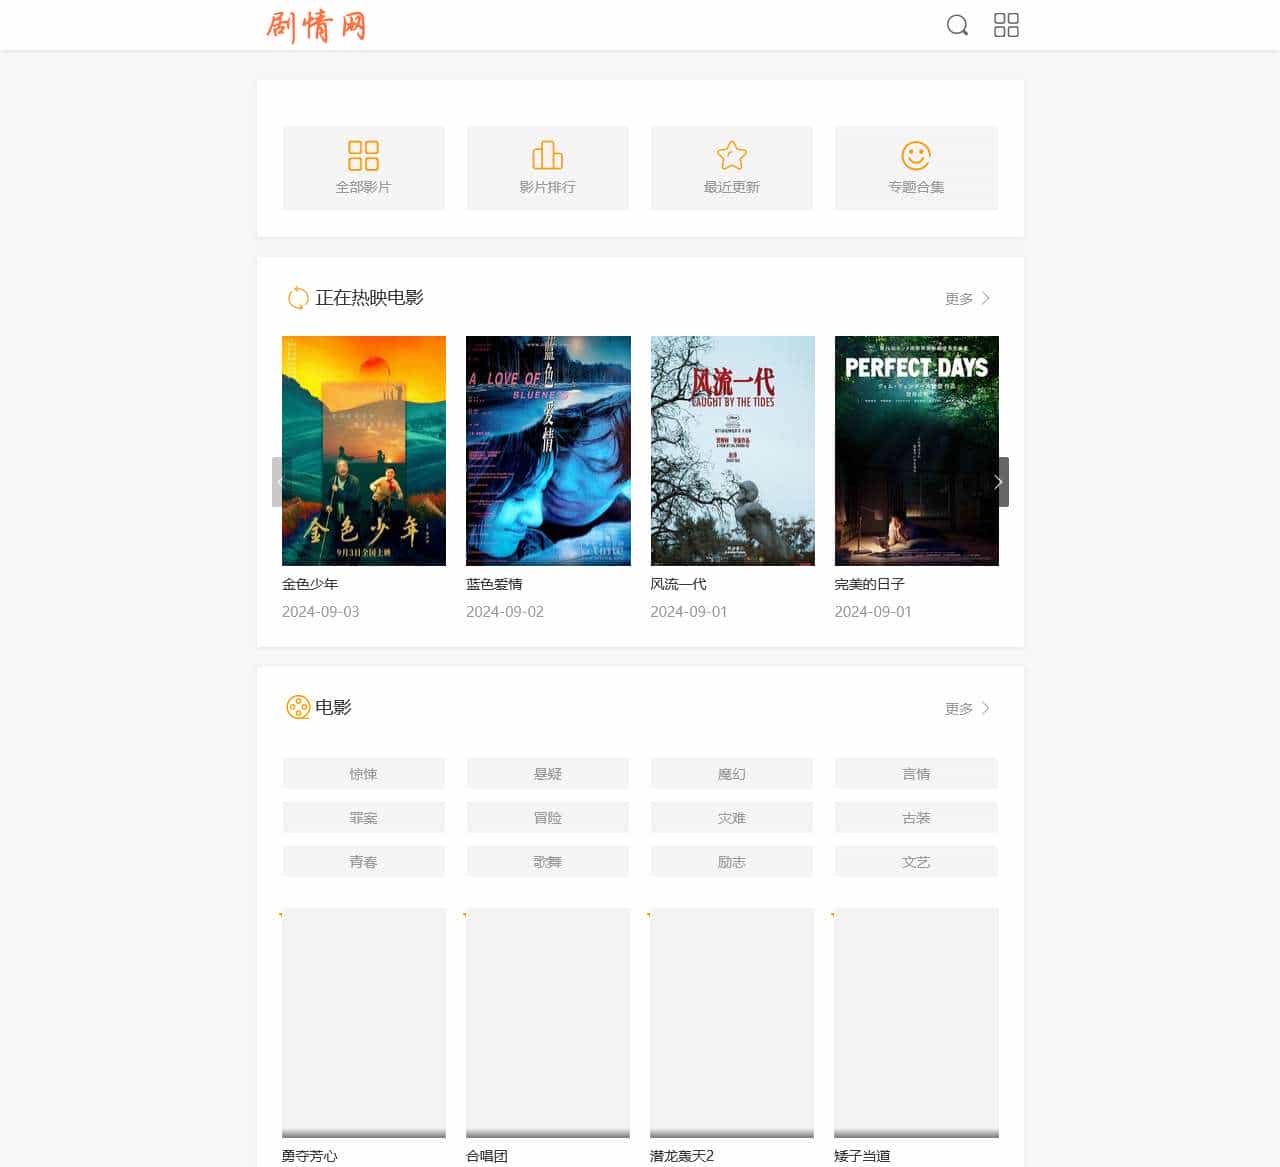1280x1167 pixels.
Task: Select the 影片排行 chart icon
Action: [547, 155]
